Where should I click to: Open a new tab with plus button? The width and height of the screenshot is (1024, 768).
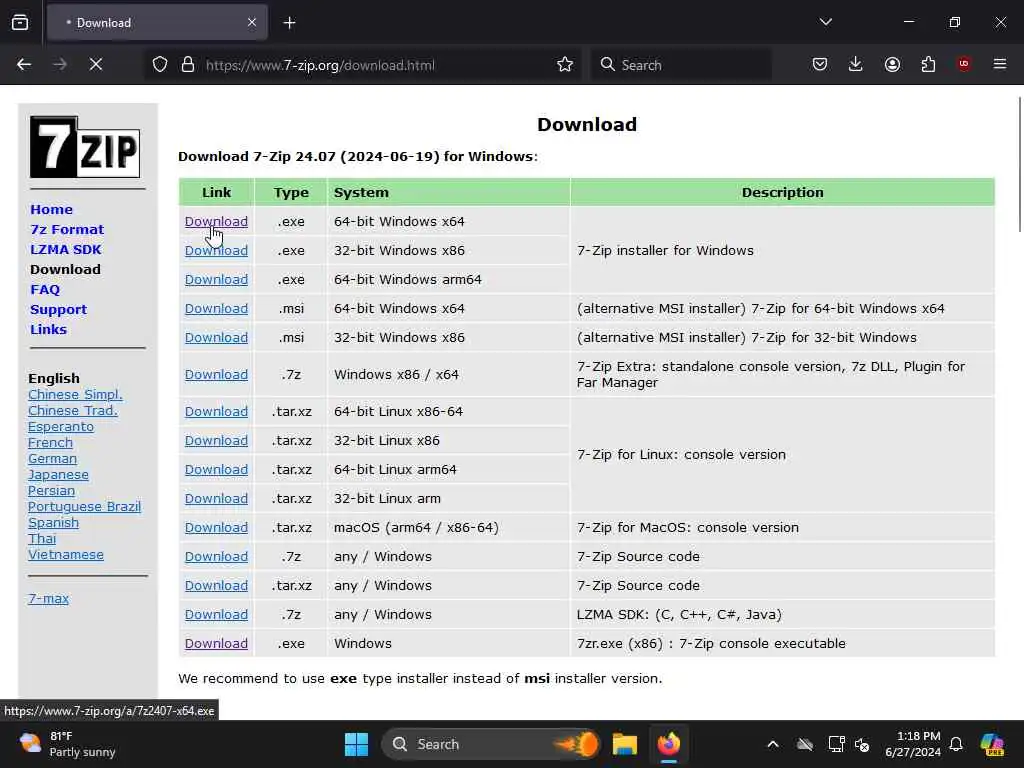pos(289,23)
